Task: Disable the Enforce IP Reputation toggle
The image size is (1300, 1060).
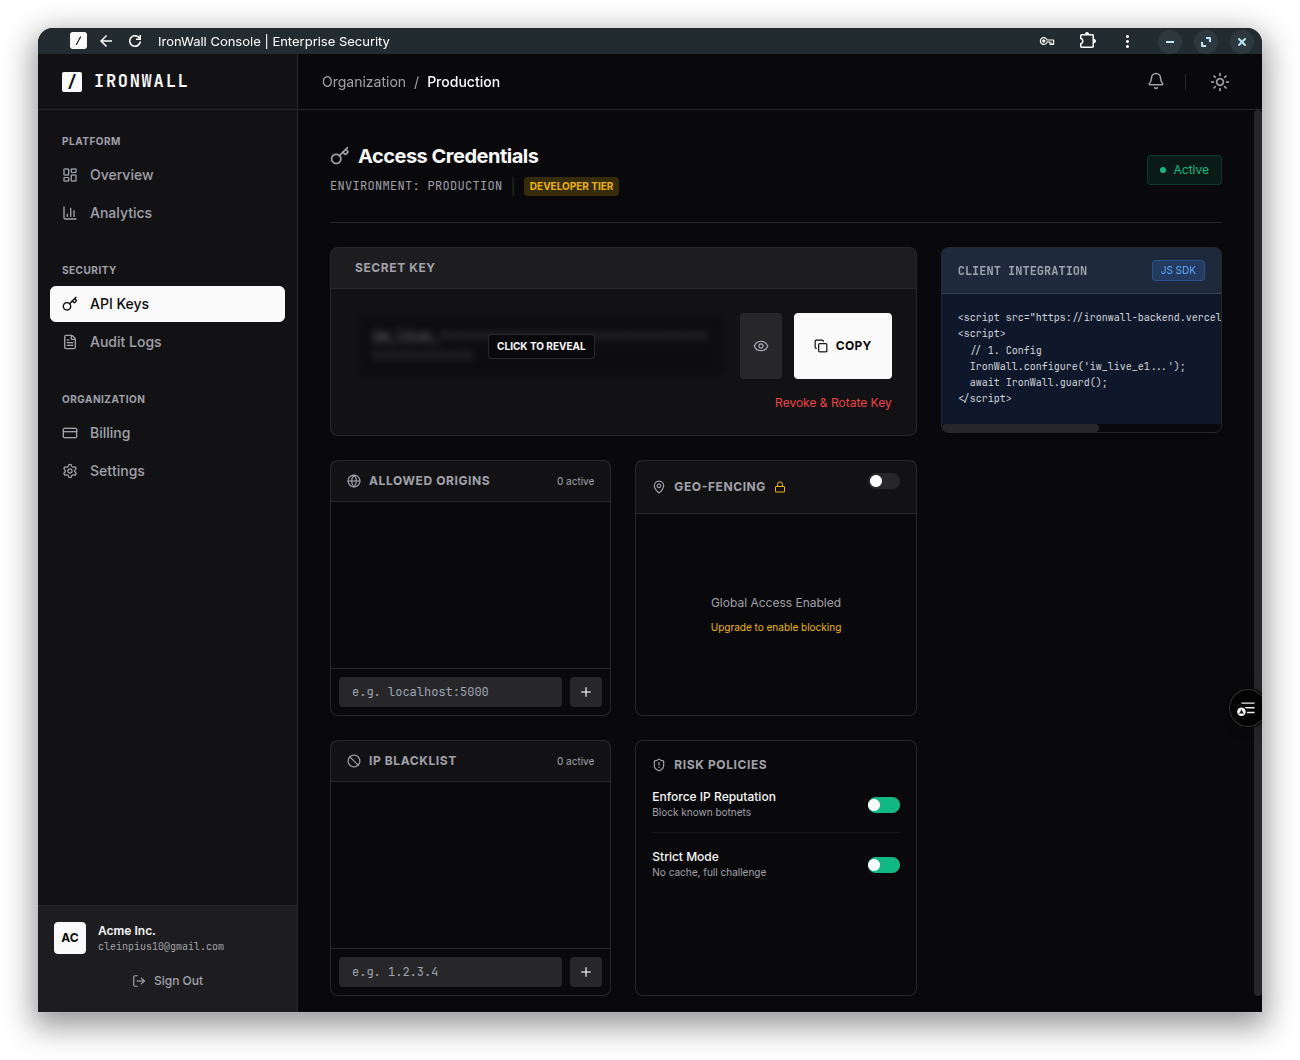Action: click(x=883, y=805)
